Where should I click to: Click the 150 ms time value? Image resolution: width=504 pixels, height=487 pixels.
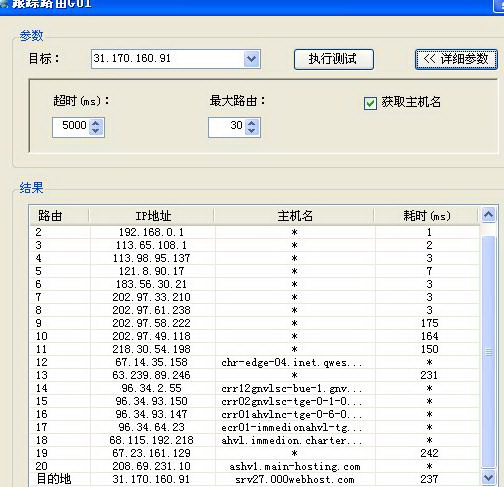pyautogui.click(x=429, y=349)
